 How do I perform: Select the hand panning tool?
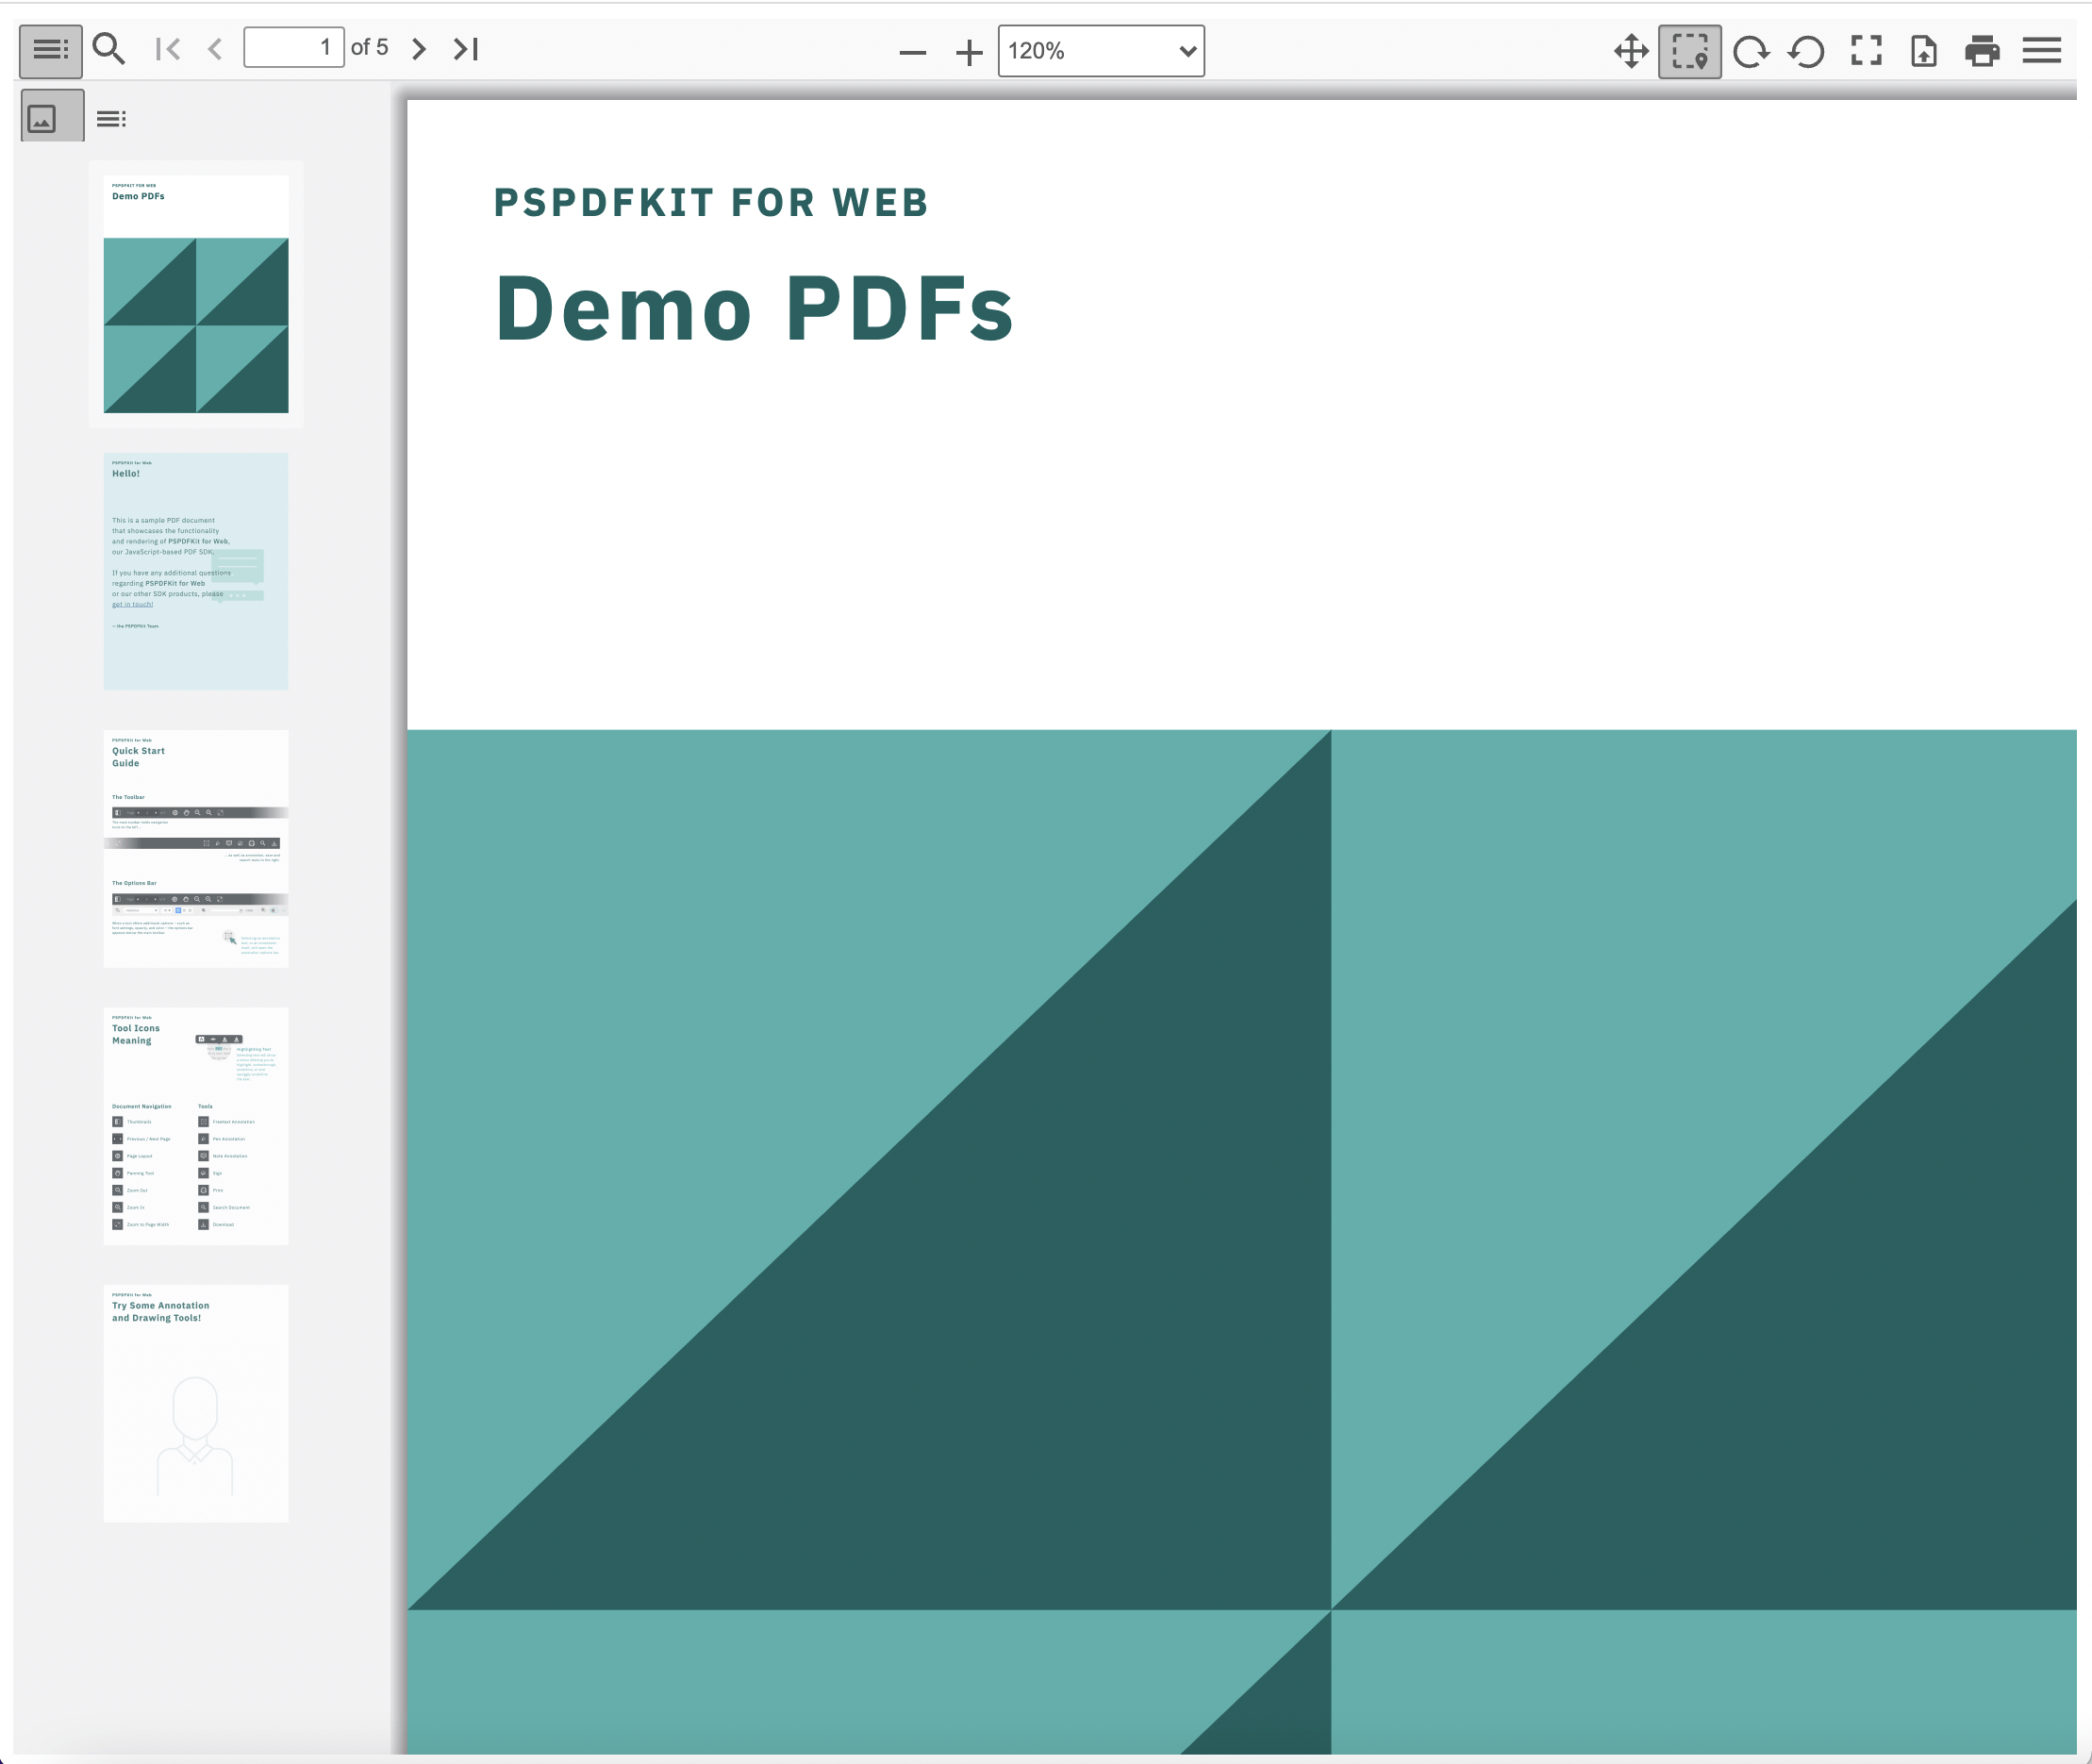(1630, 48)
